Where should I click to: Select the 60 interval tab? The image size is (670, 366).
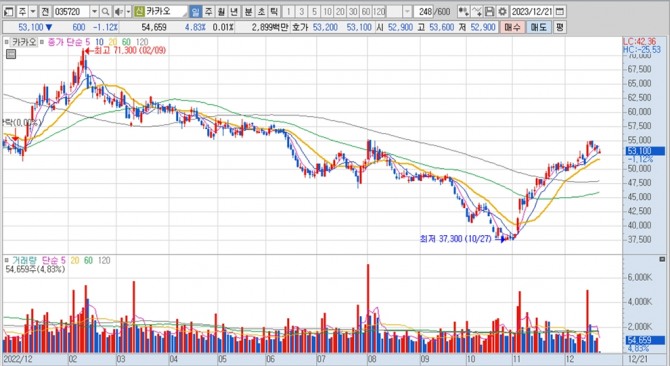[x=366, y=12]
